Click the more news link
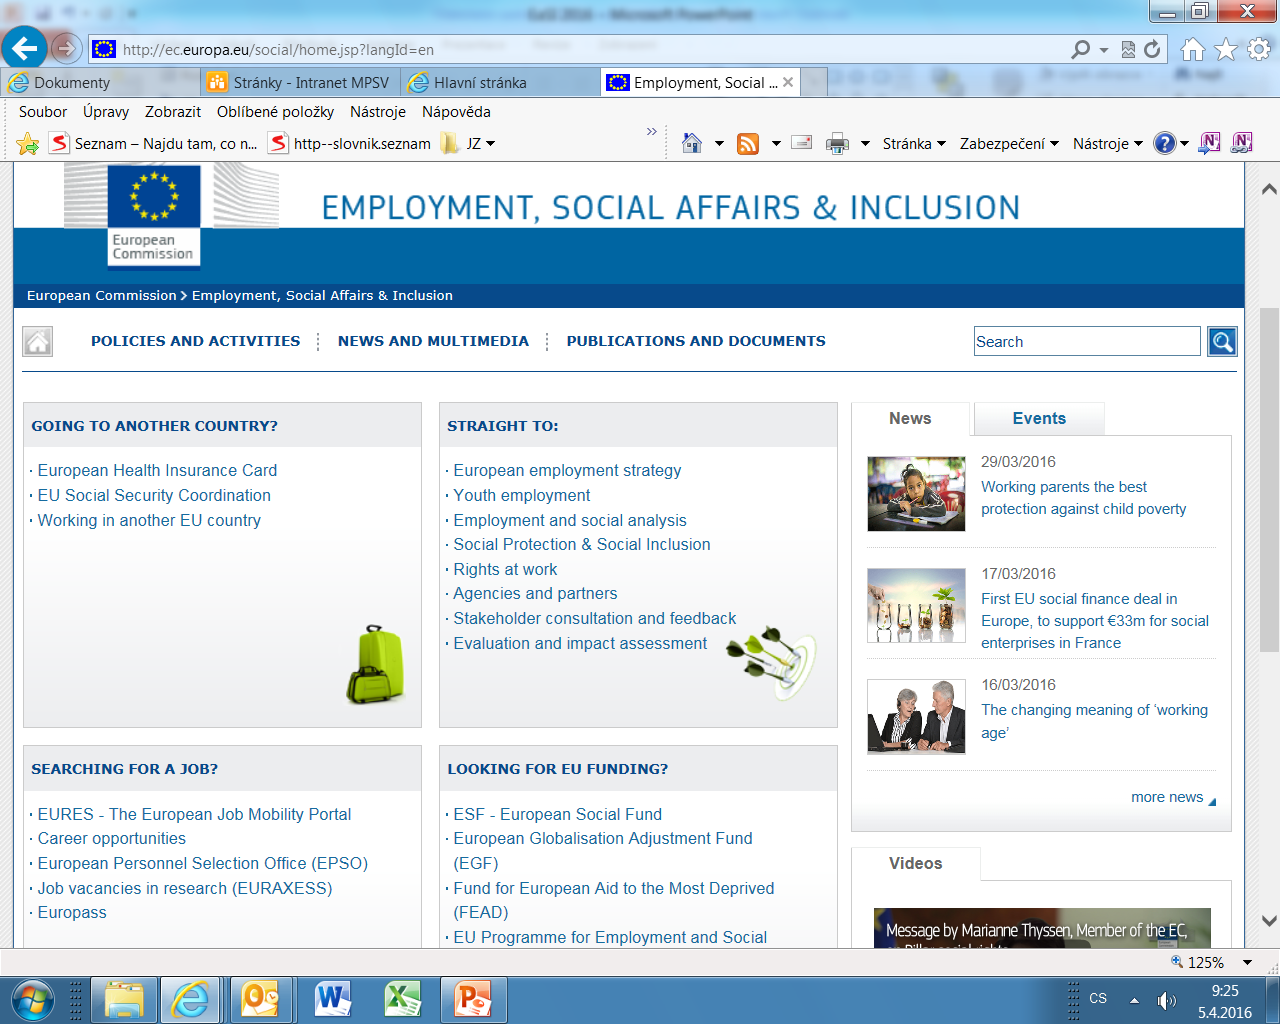This screenshot has height=1024, width=1280. [x=1167, y=797]
